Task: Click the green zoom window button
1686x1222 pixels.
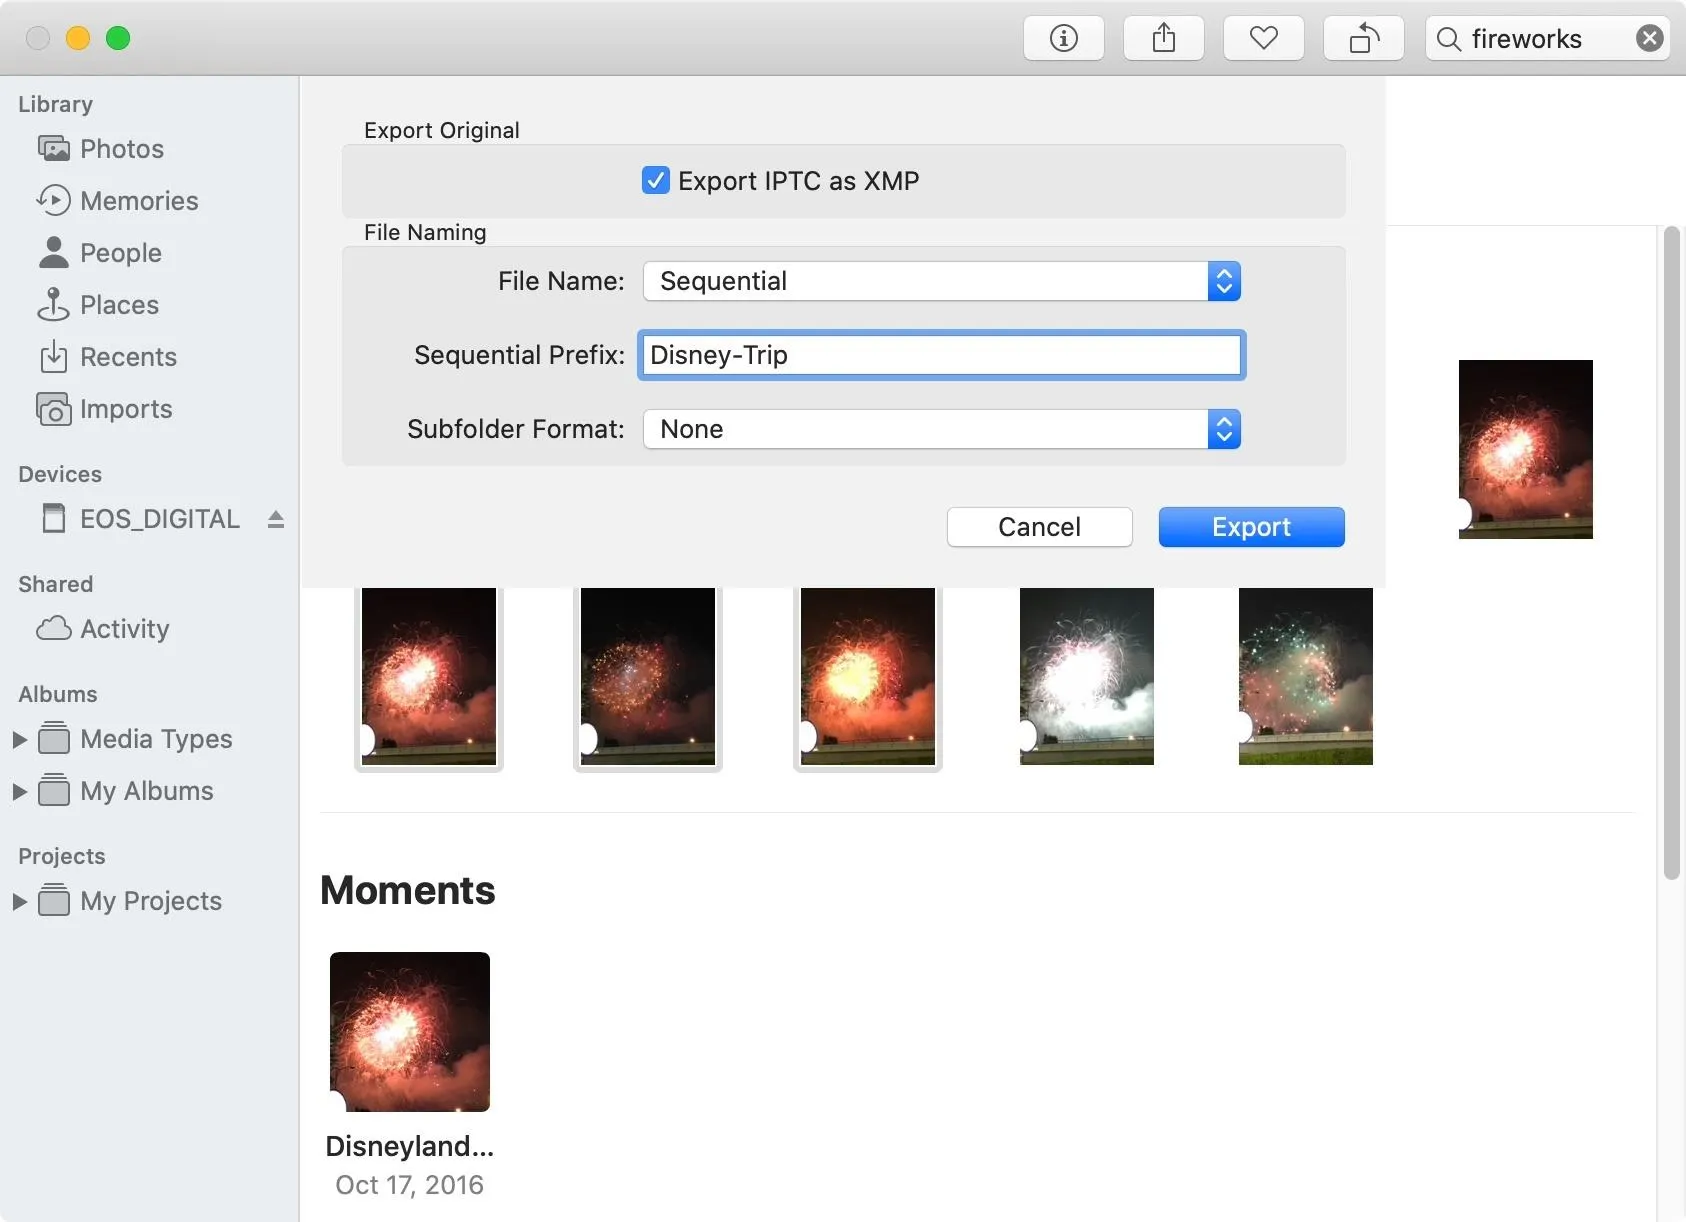Action: 118,38
